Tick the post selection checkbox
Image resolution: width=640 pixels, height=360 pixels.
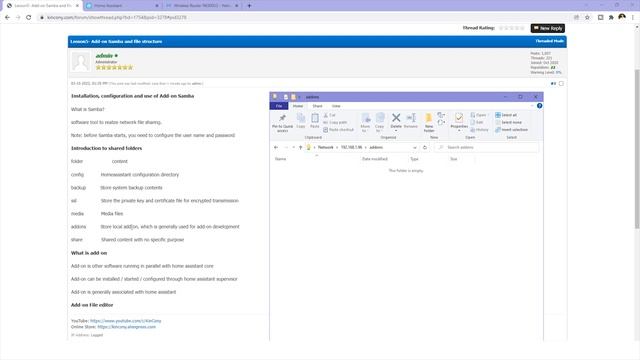pos(561,83)
